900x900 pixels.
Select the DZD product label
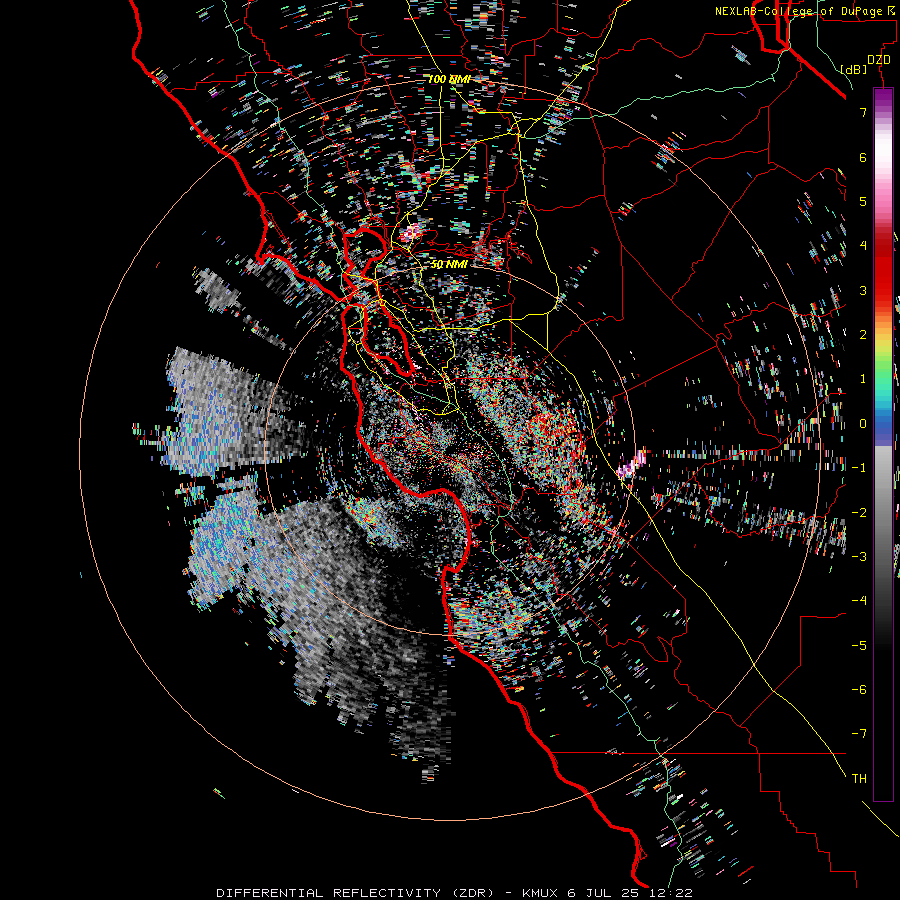[x=878, y=60]
